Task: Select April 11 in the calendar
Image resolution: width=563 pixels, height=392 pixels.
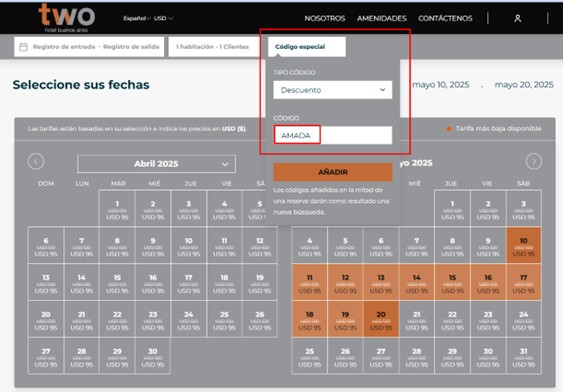Action: coord(224,246)
